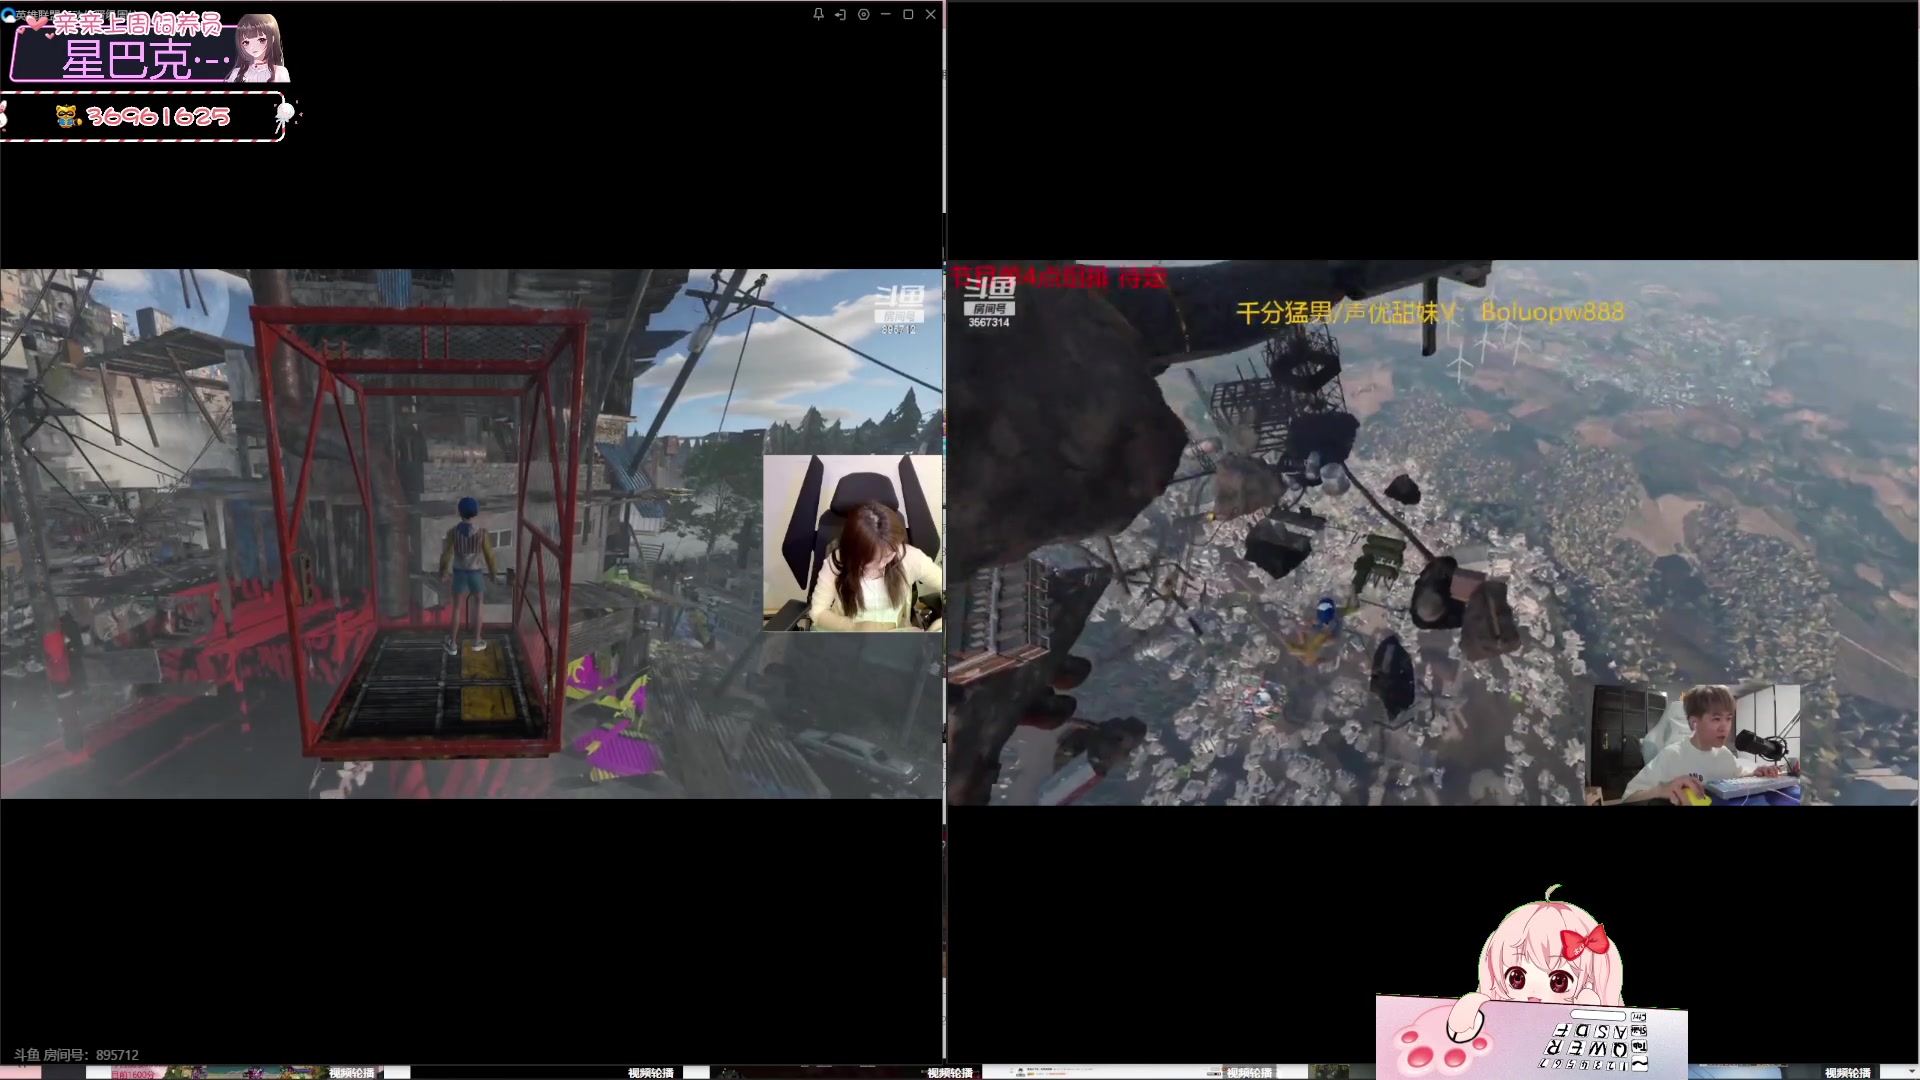The image size is (1920, 1080).
Task: Minimize the left stream window
Action: coord(885,14)
